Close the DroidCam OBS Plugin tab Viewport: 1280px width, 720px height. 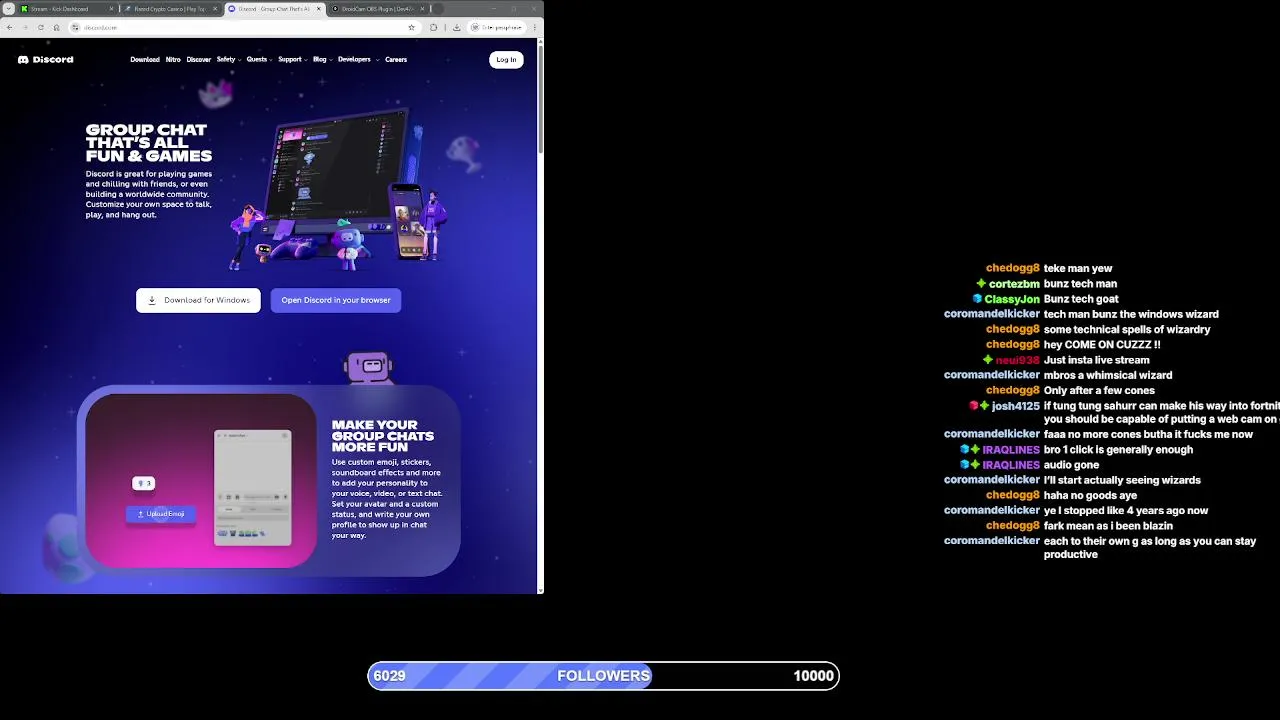tap(423, 9)
